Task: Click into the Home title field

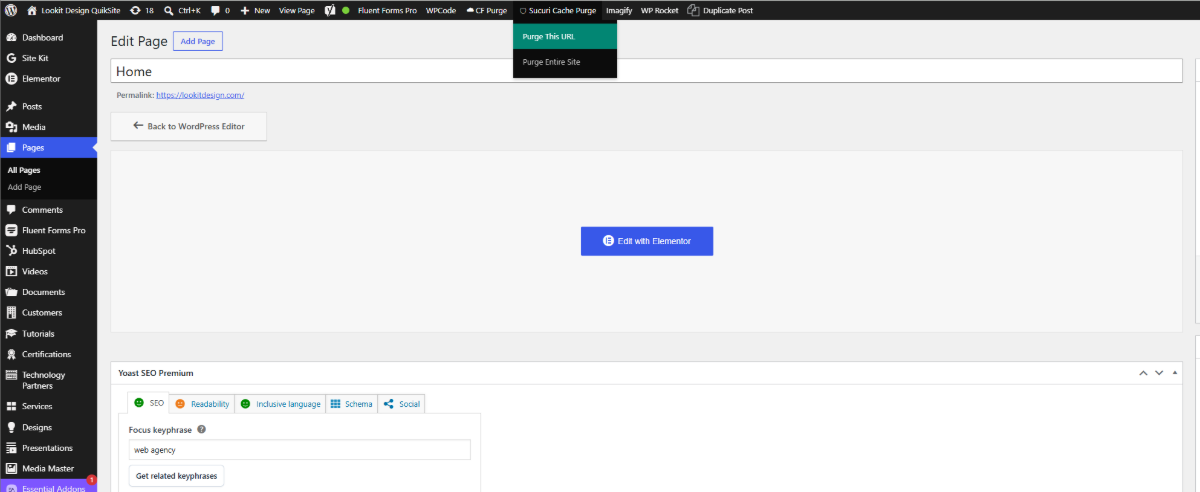Action: pos(646,71)
